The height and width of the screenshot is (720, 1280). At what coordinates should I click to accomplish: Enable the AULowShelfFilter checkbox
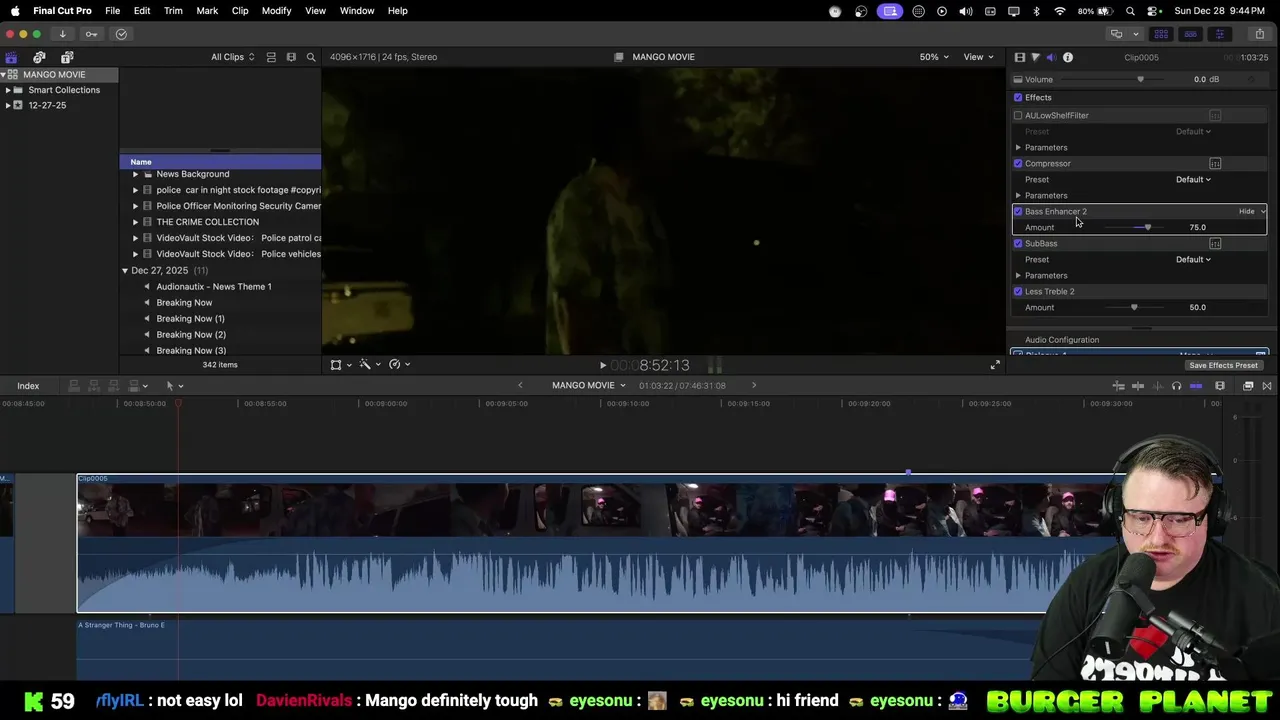1018,115
